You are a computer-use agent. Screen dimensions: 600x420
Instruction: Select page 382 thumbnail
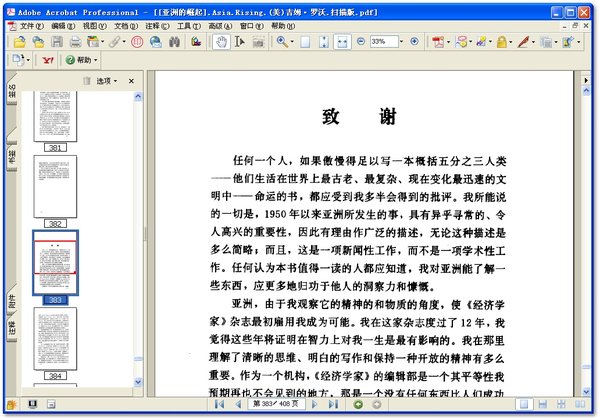[x=55, y=188]
